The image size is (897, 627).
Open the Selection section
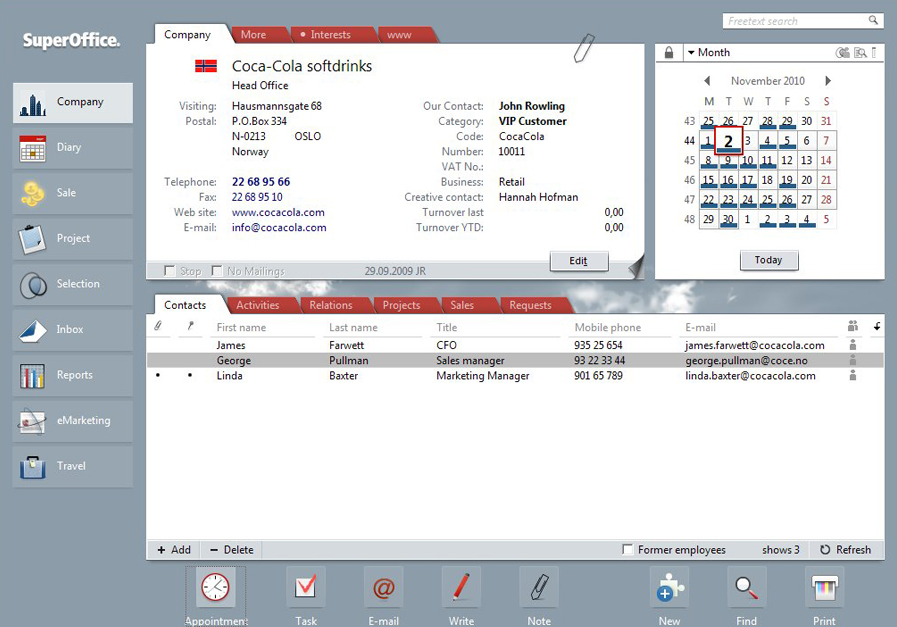pyautogui.click(x=73, y=284)
